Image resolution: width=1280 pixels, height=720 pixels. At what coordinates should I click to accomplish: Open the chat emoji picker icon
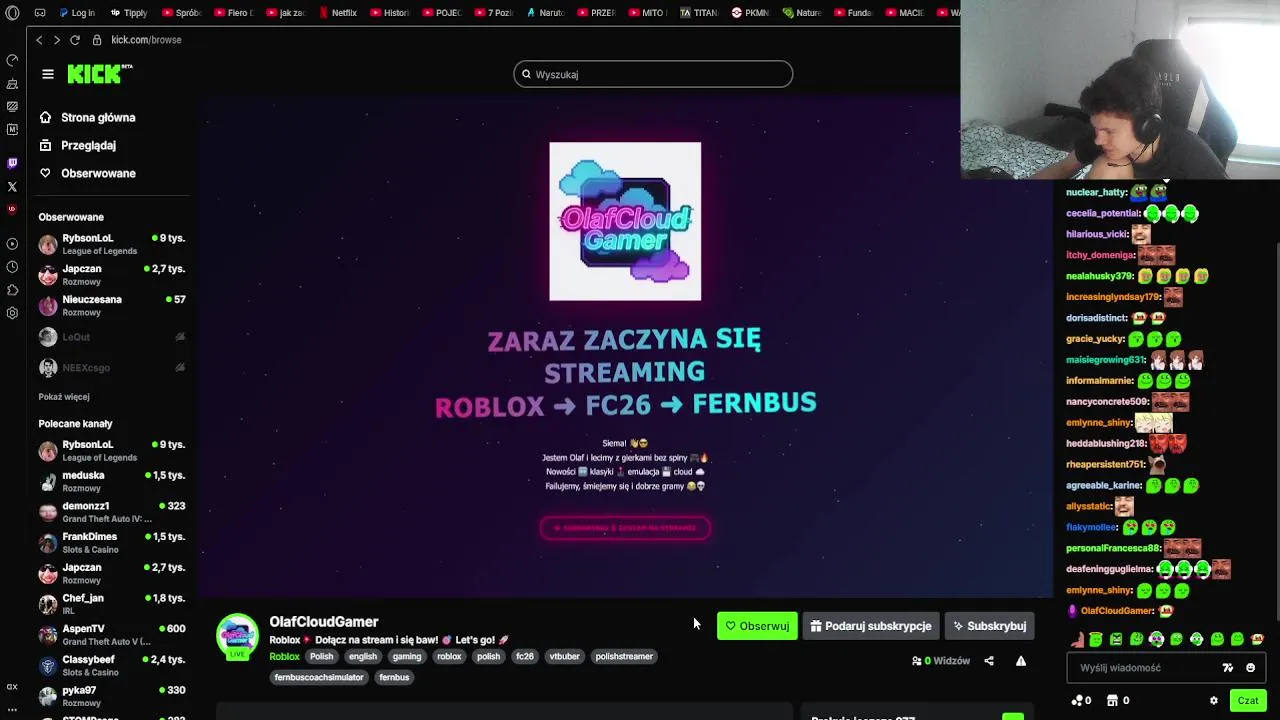(x=1250, y=668)
